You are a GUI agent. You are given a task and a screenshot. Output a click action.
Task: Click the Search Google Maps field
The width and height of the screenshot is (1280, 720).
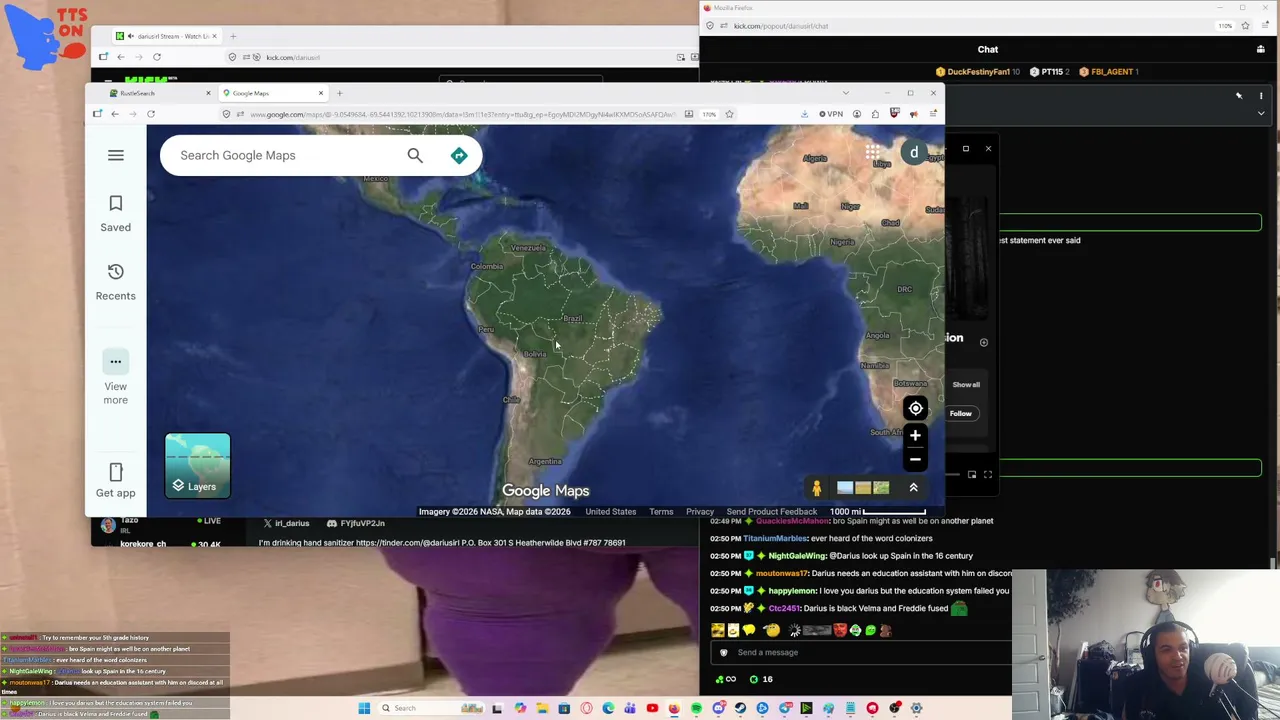(288, 155)
